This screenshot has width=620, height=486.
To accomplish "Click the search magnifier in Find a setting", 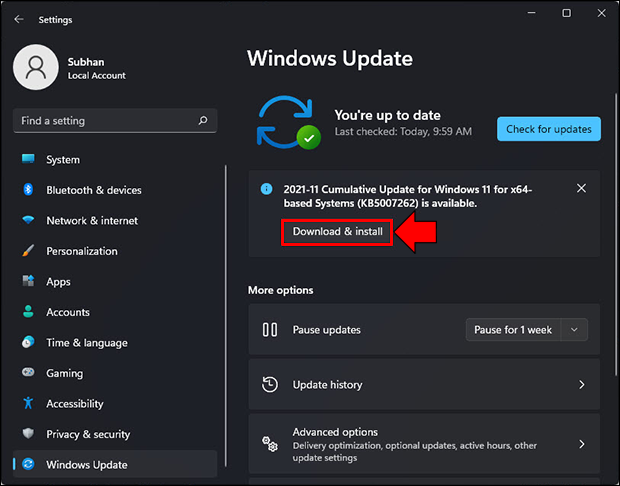I will pos(203,120).
